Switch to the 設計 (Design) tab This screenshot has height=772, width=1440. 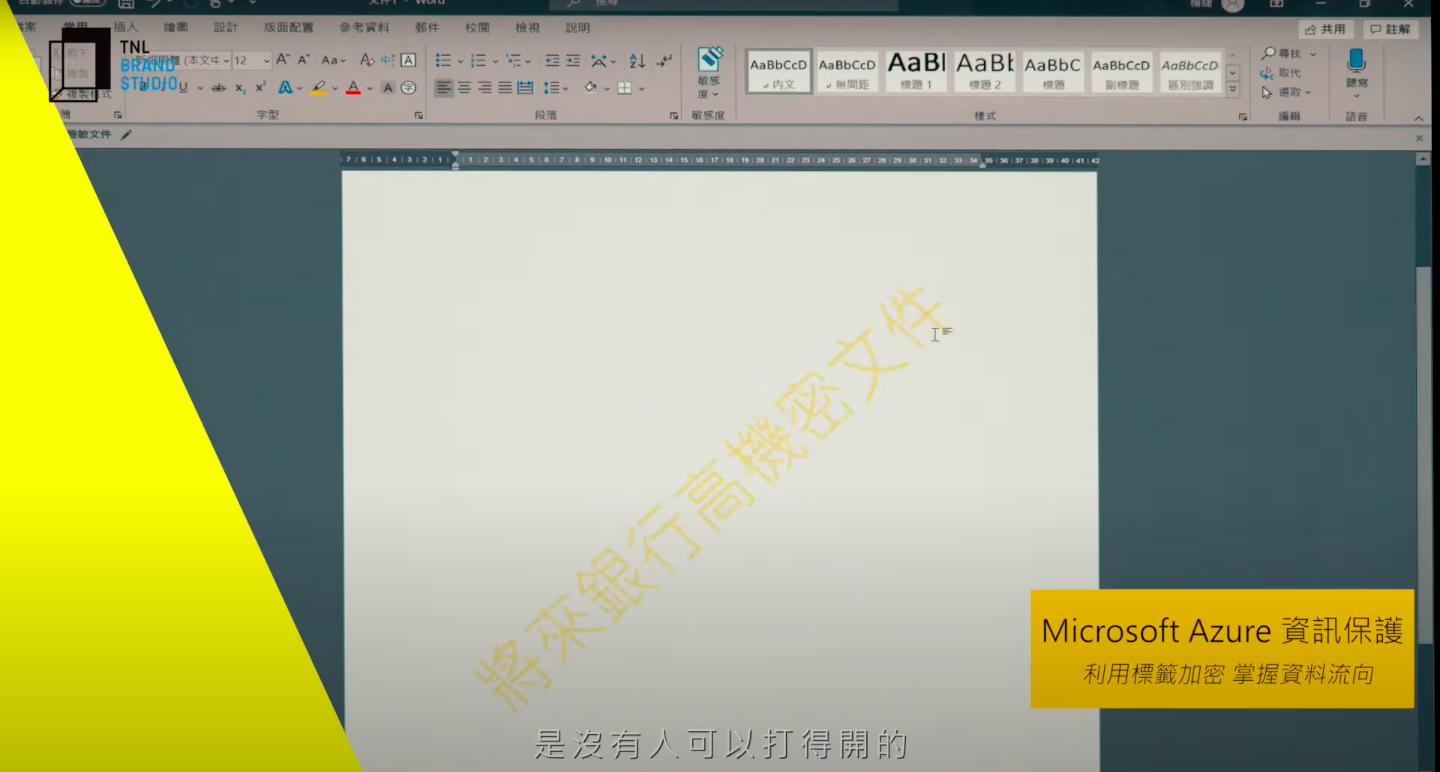(226, 27)
